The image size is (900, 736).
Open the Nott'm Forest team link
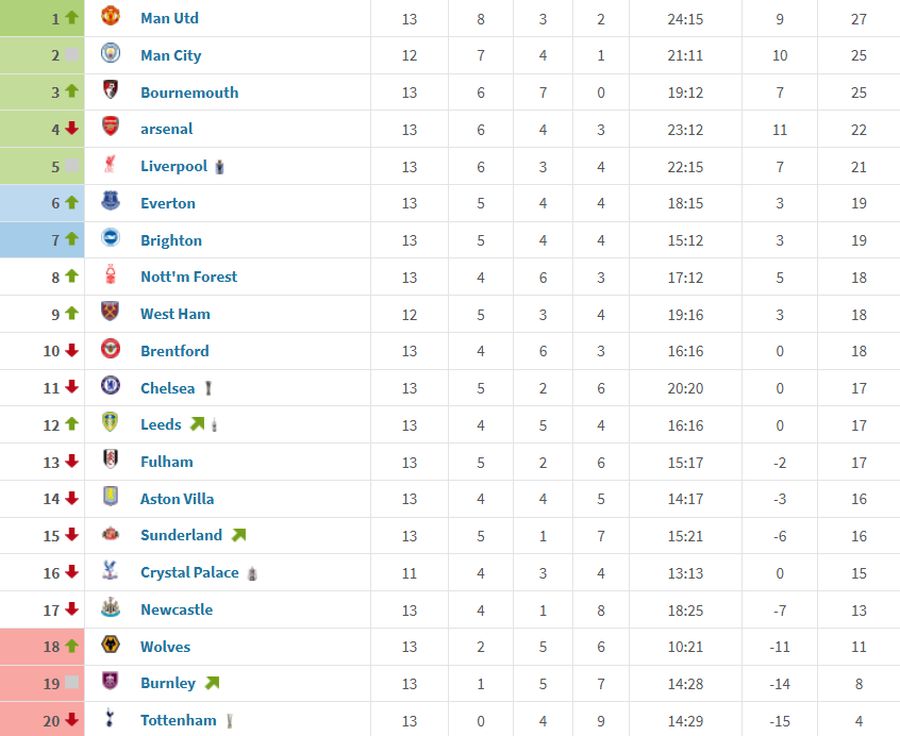pos(189,277)
